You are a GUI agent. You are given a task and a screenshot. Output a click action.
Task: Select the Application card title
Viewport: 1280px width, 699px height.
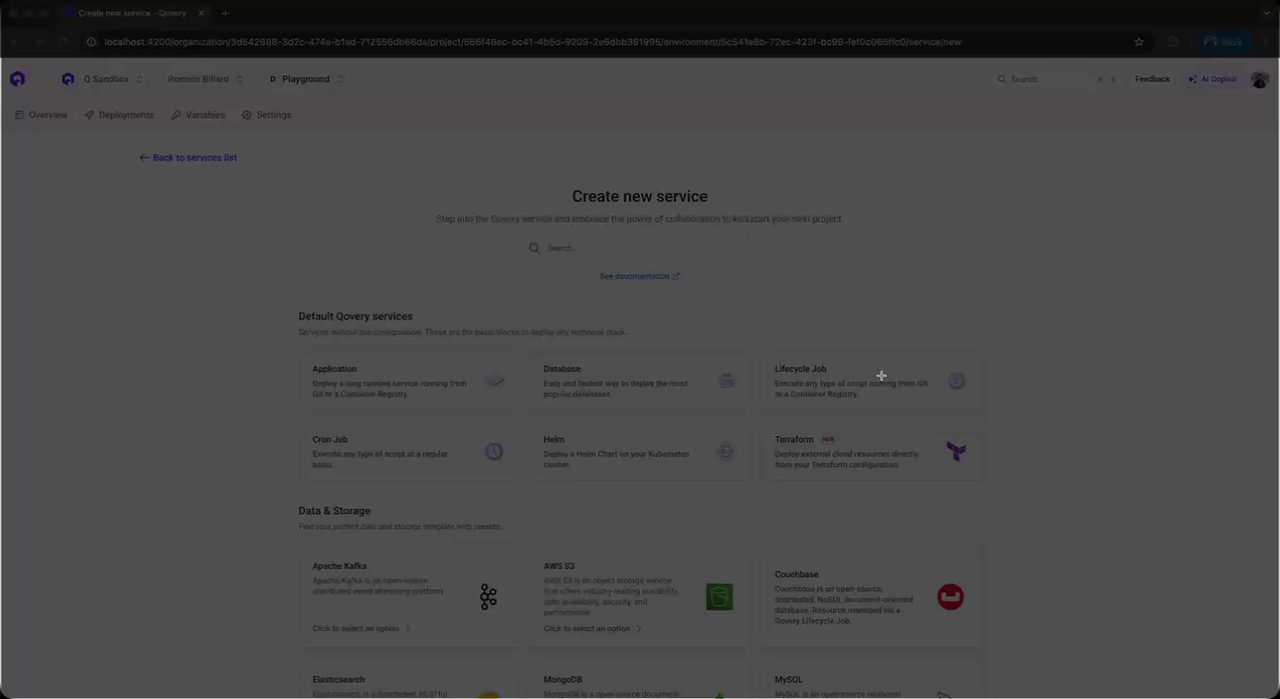[334, 369]
